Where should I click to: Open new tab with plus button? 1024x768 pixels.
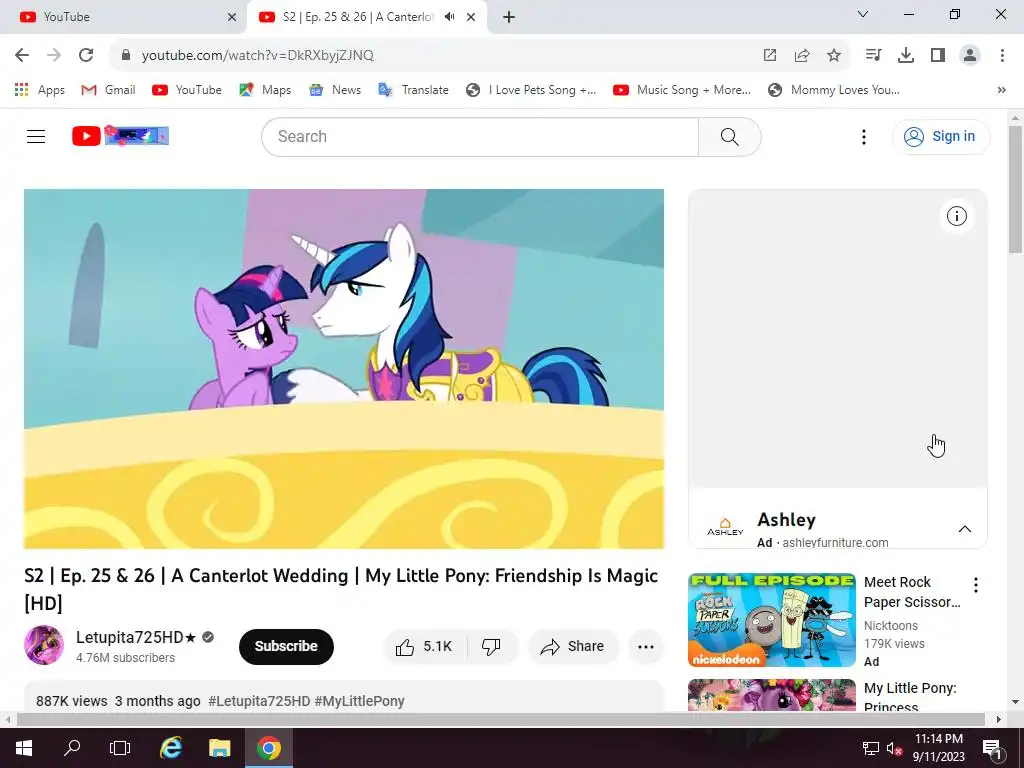click(509, 17)
